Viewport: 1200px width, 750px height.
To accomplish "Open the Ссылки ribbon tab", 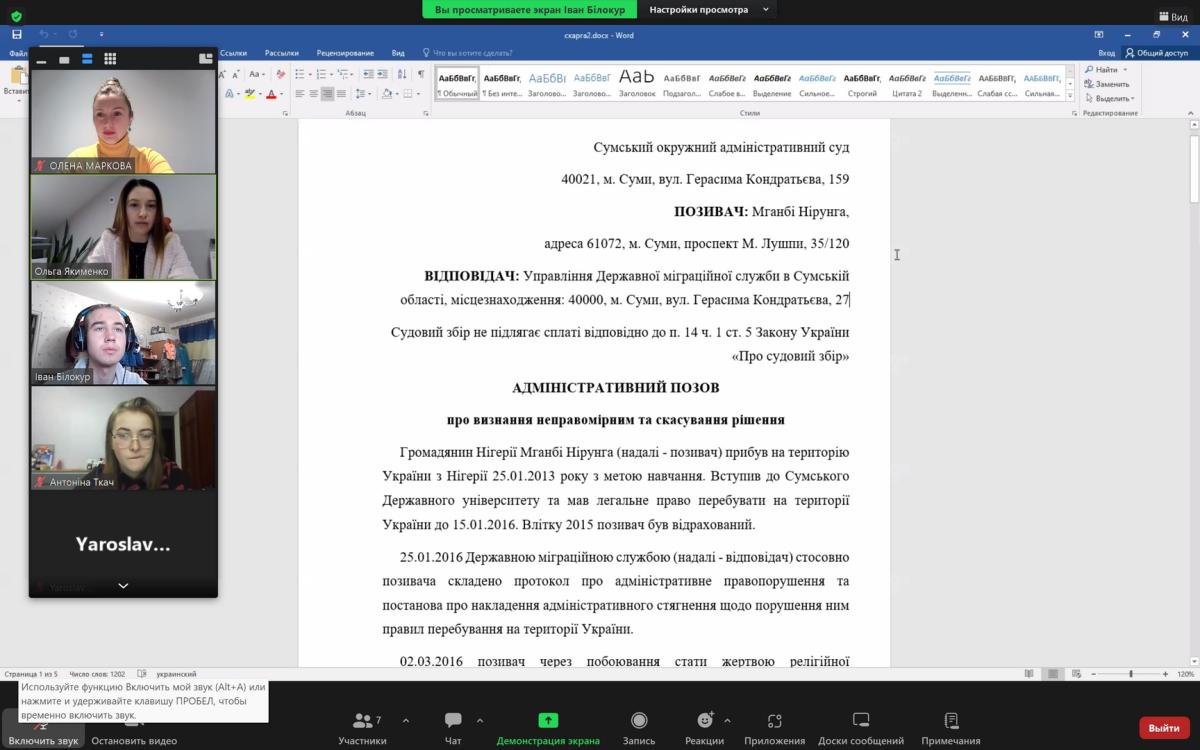I will (233, 53).
